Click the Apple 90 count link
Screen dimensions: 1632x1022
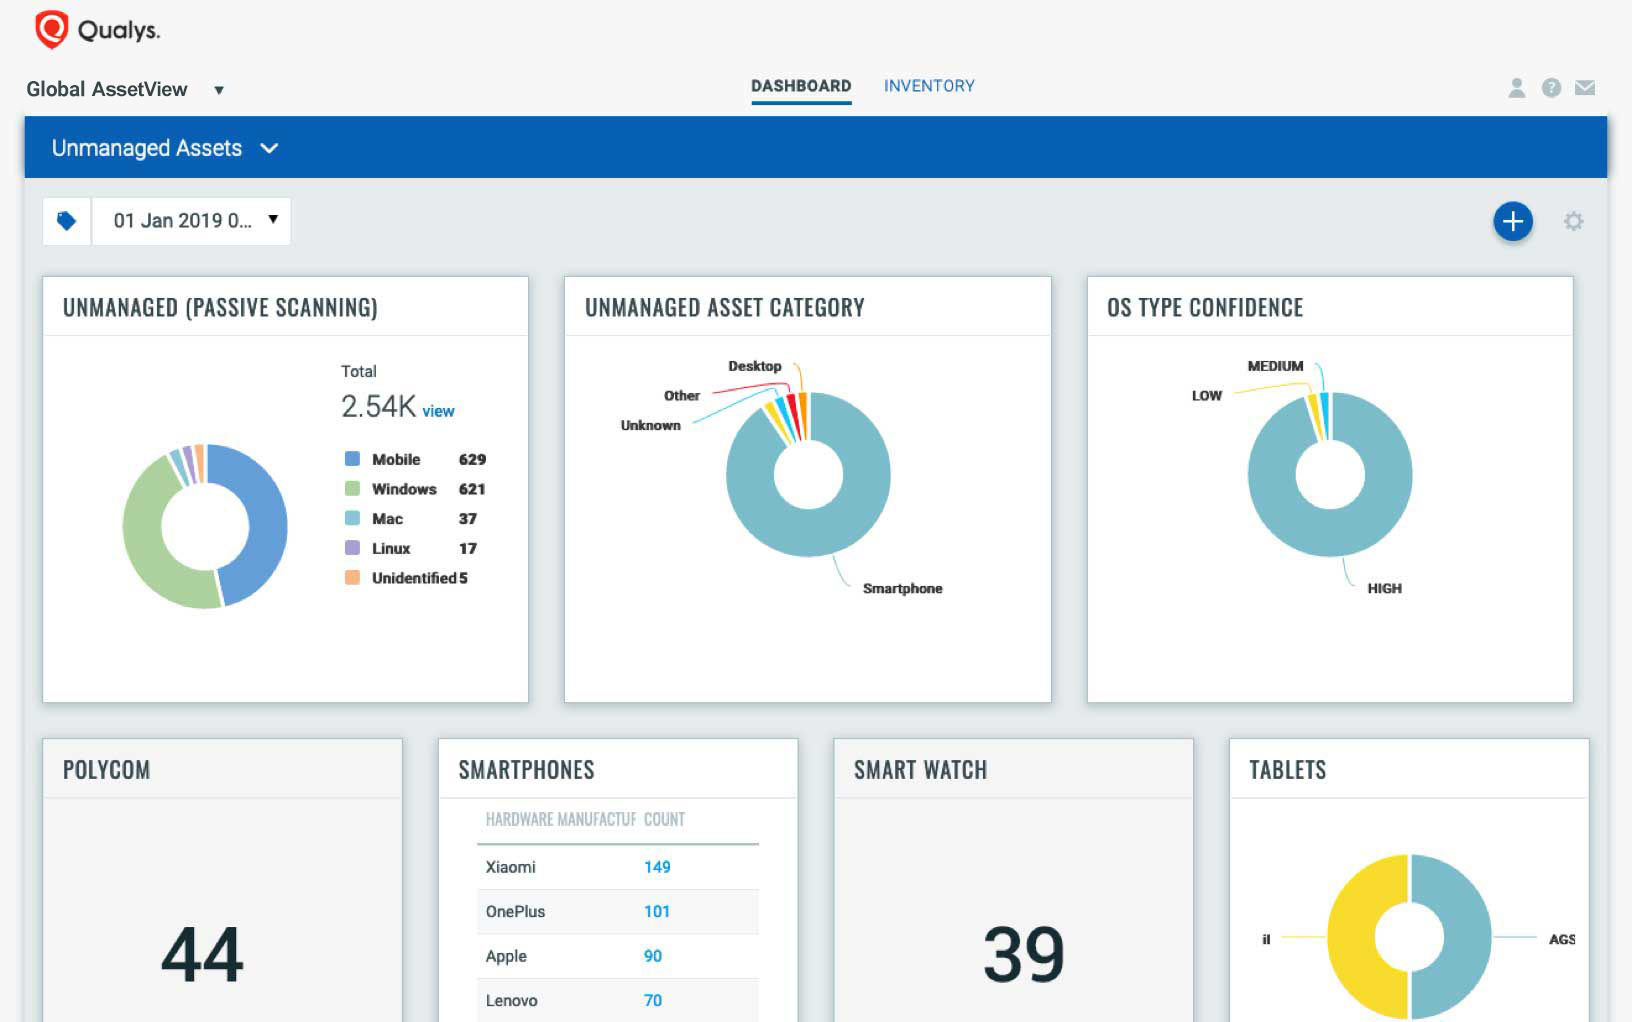click(x=652, y=956)
